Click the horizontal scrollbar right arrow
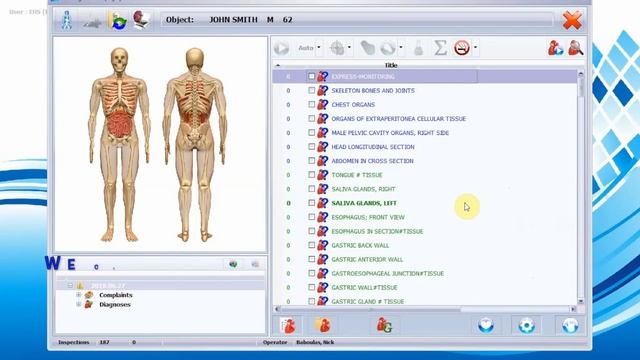 pos(573,309)
